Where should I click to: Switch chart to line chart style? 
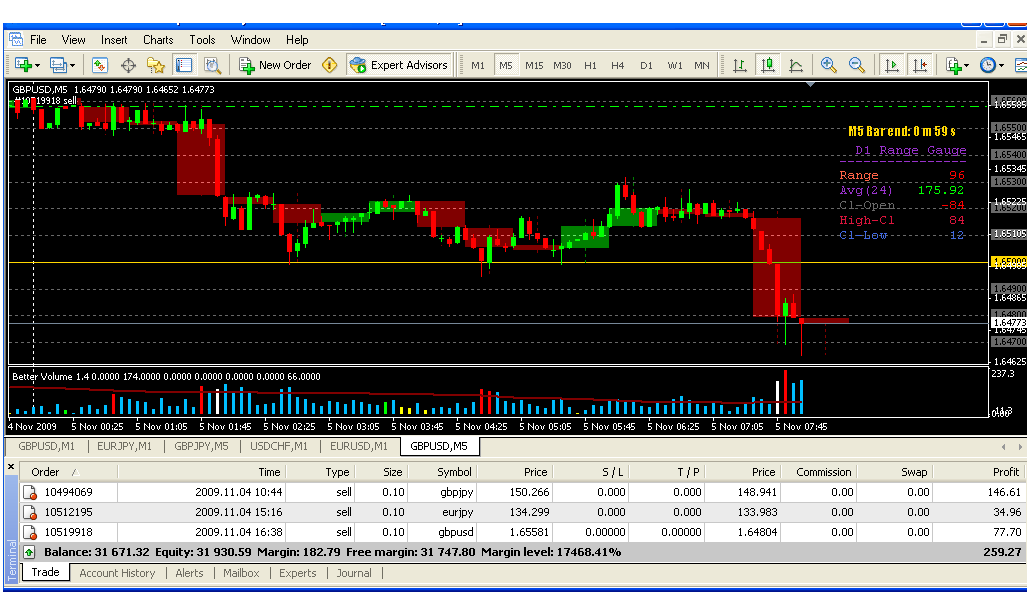(x=796, y=65)
